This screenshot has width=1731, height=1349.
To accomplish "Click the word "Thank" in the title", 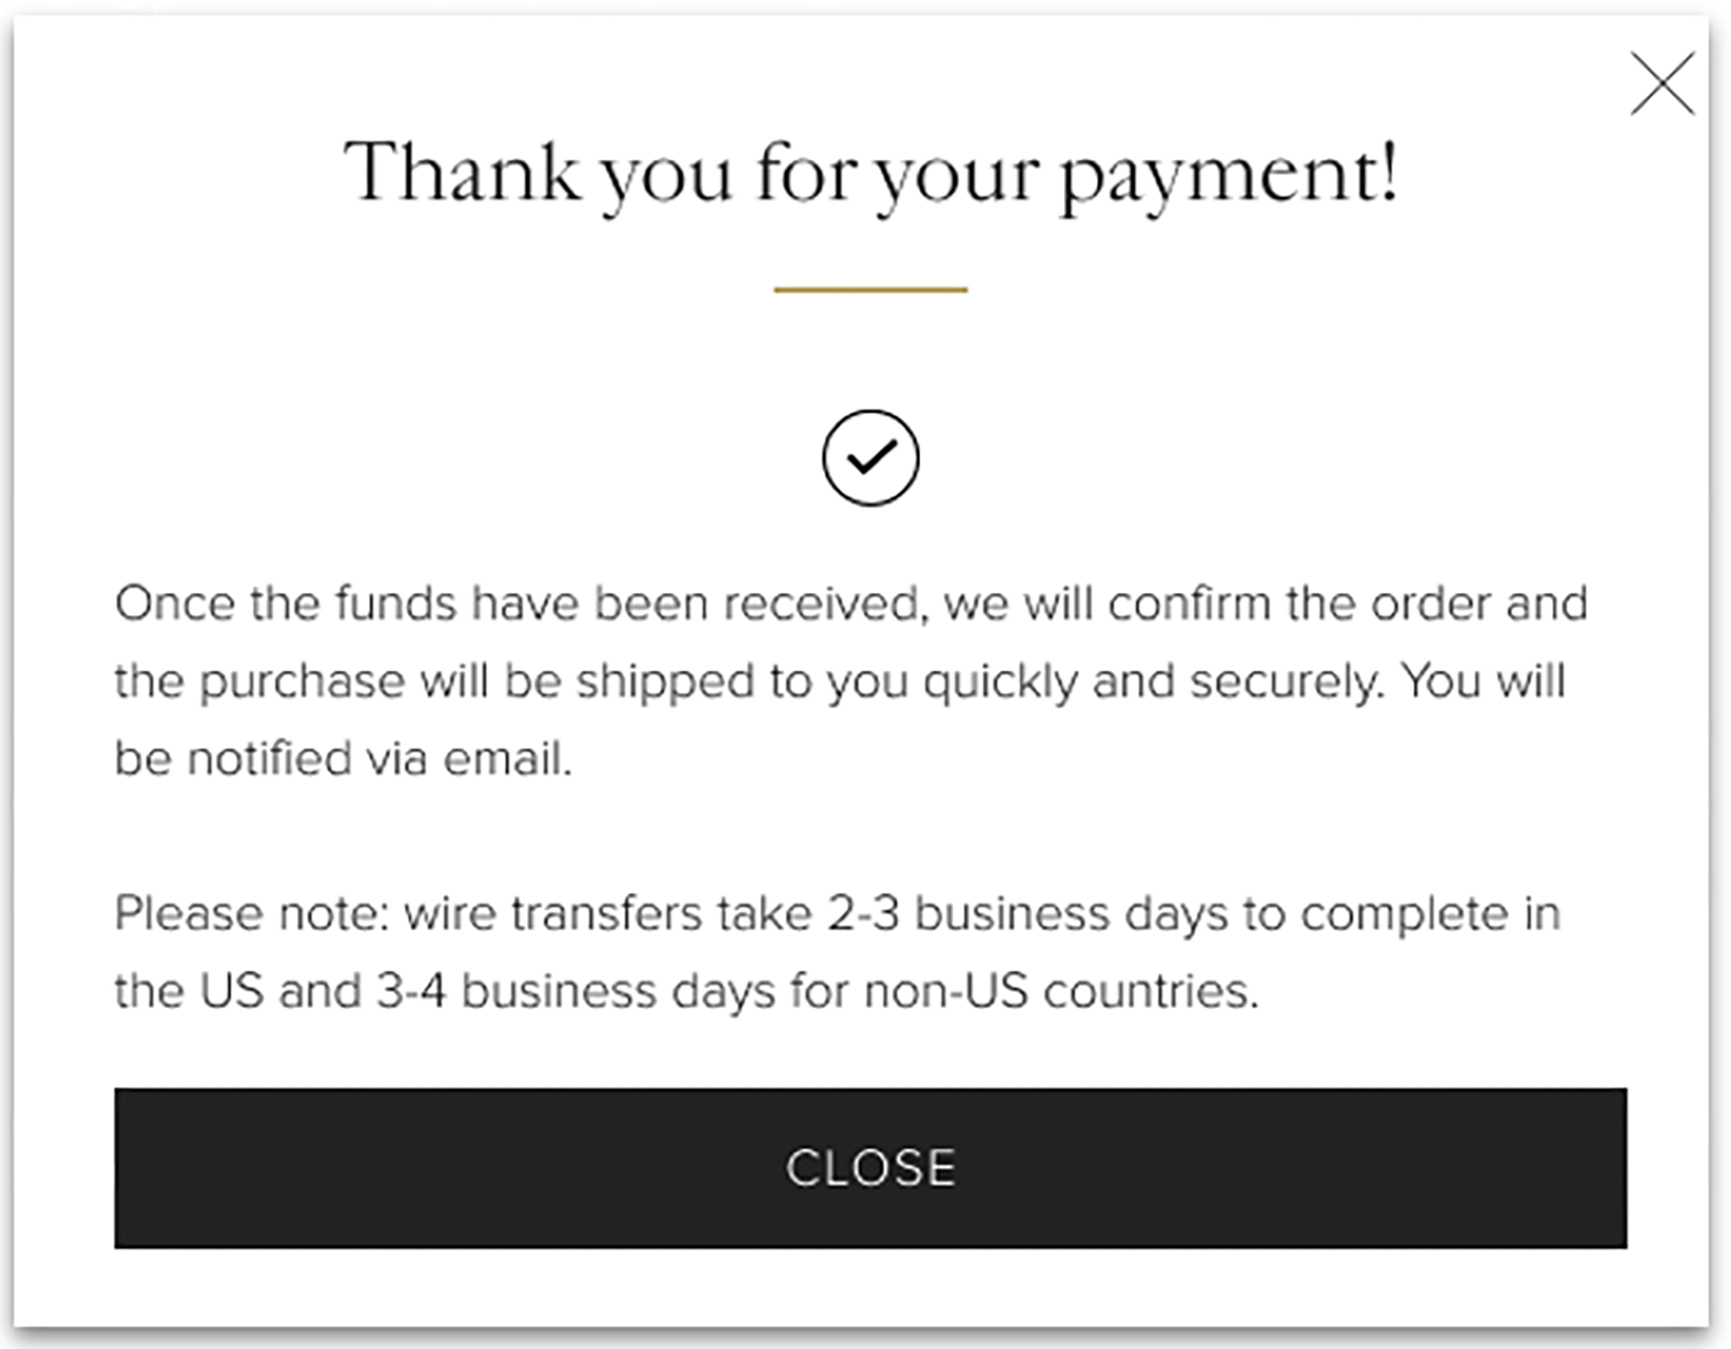I will [x=462, y=171].
